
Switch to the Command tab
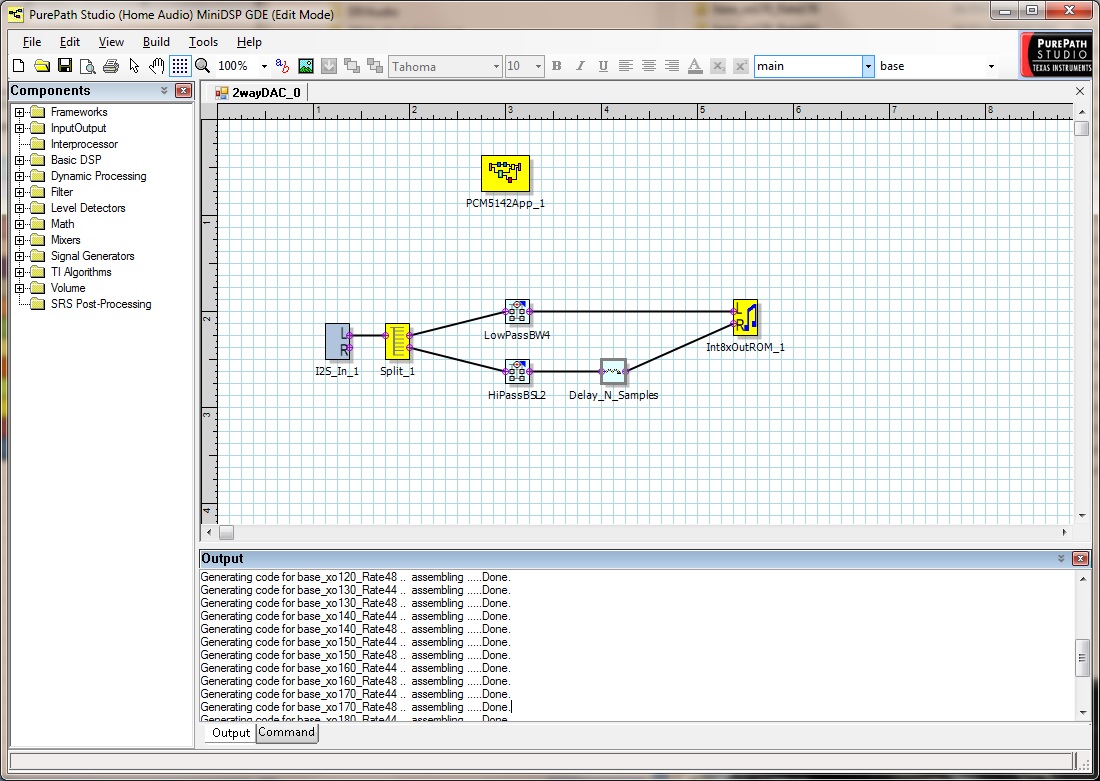click(x=286, y=732)
